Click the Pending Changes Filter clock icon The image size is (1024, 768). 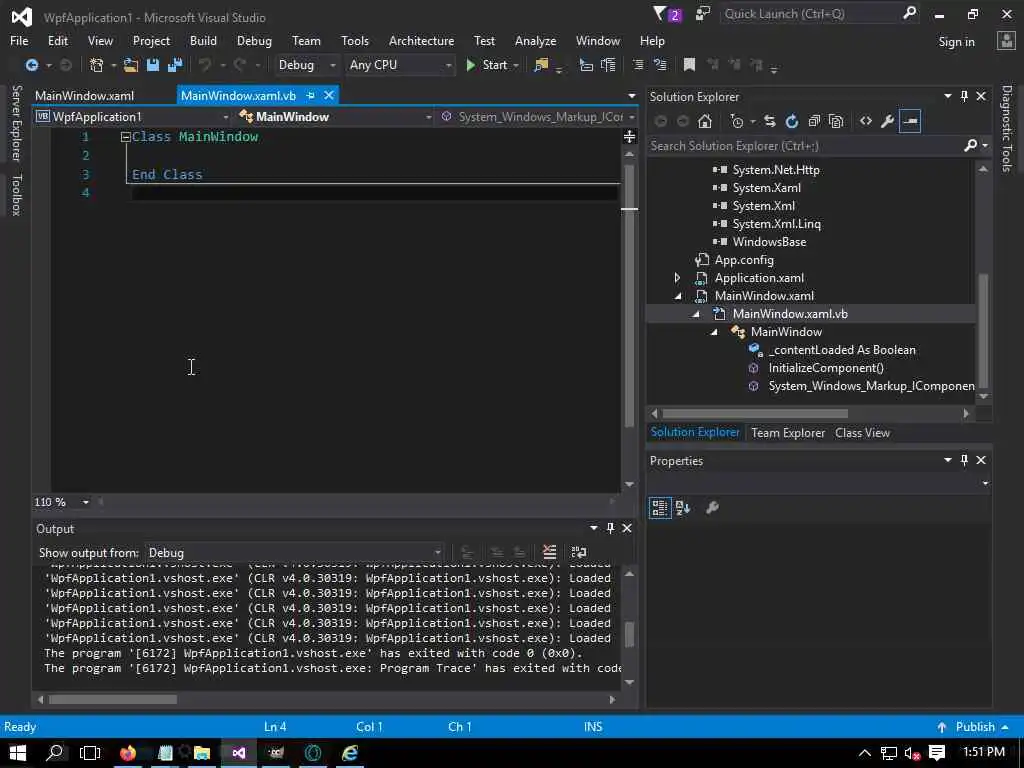[x=737, y=121]
